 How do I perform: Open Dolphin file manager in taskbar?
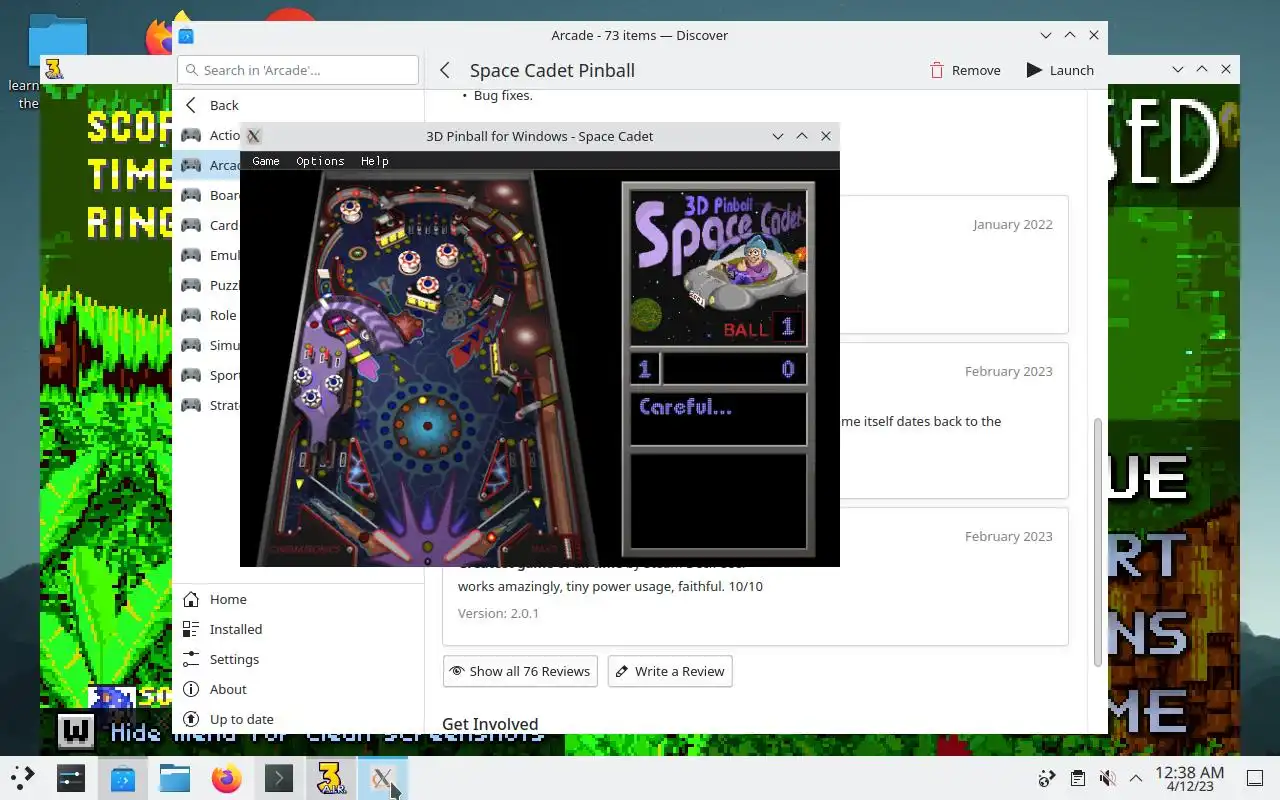coord(175,778)
